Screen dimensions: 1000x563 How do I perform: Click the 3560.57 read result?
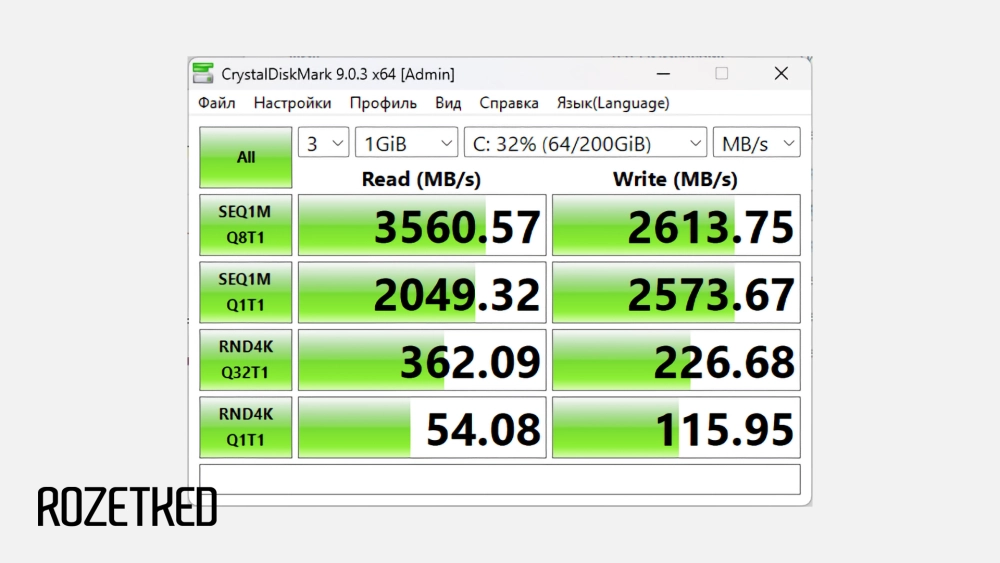[422, 225]
